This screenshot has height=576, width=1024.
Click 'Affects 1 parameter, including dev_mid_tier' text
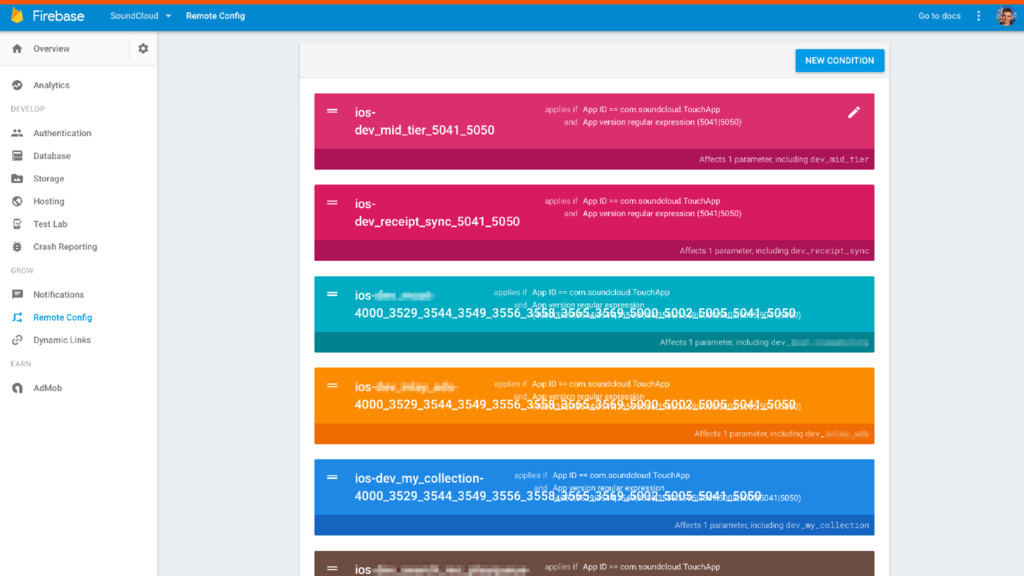coord(784,159)
